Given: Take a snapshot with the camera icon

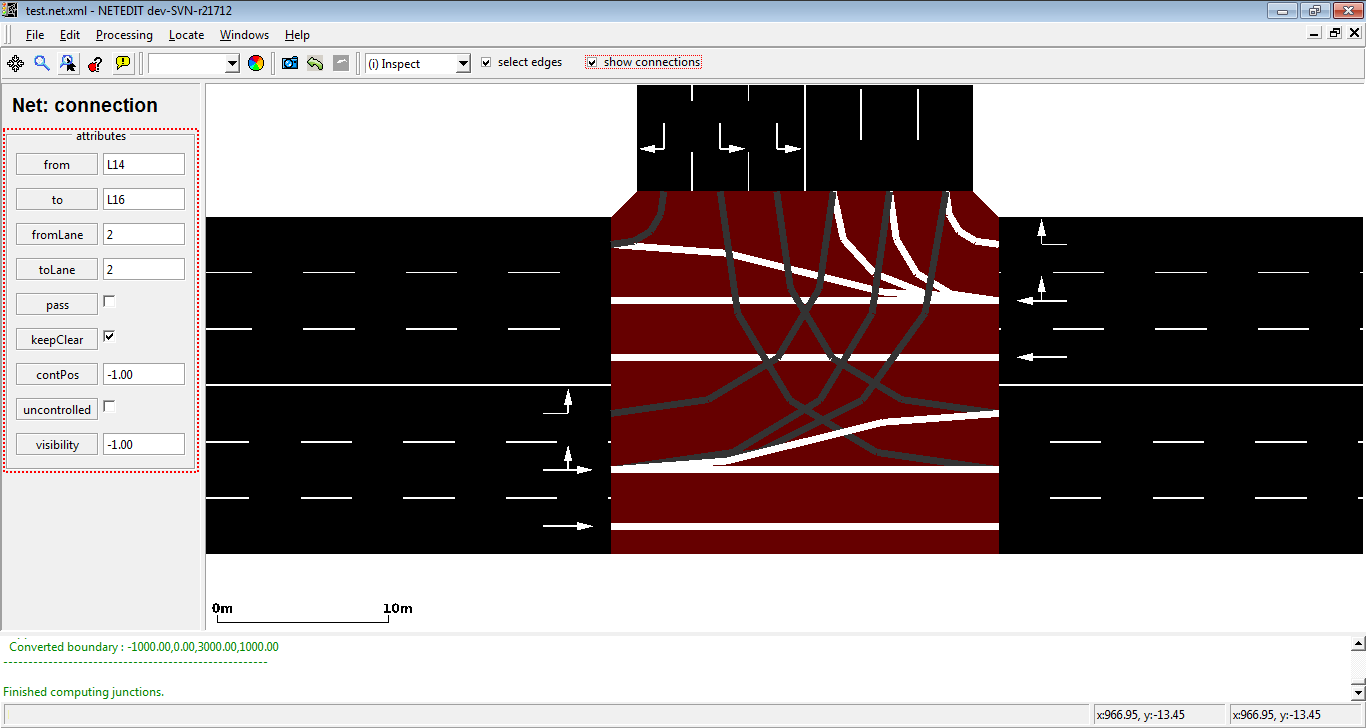Looking at the screenshot, I should coord(290,63).
